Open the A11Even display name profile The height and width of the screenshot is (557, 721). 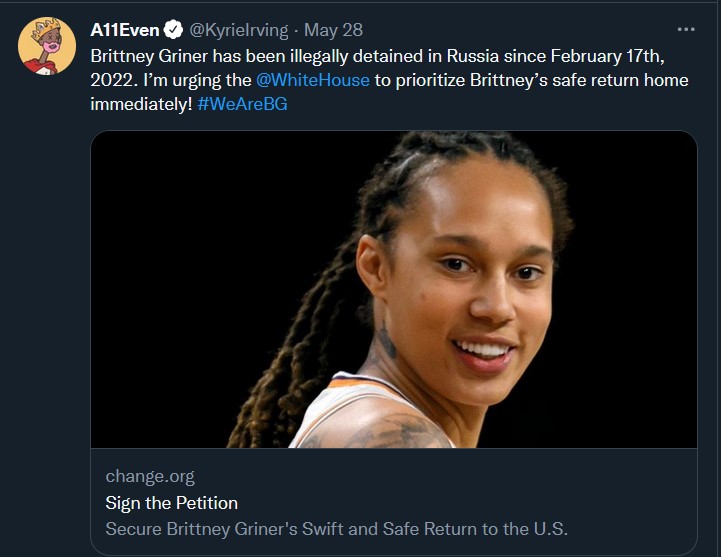[x=125, y=30]
